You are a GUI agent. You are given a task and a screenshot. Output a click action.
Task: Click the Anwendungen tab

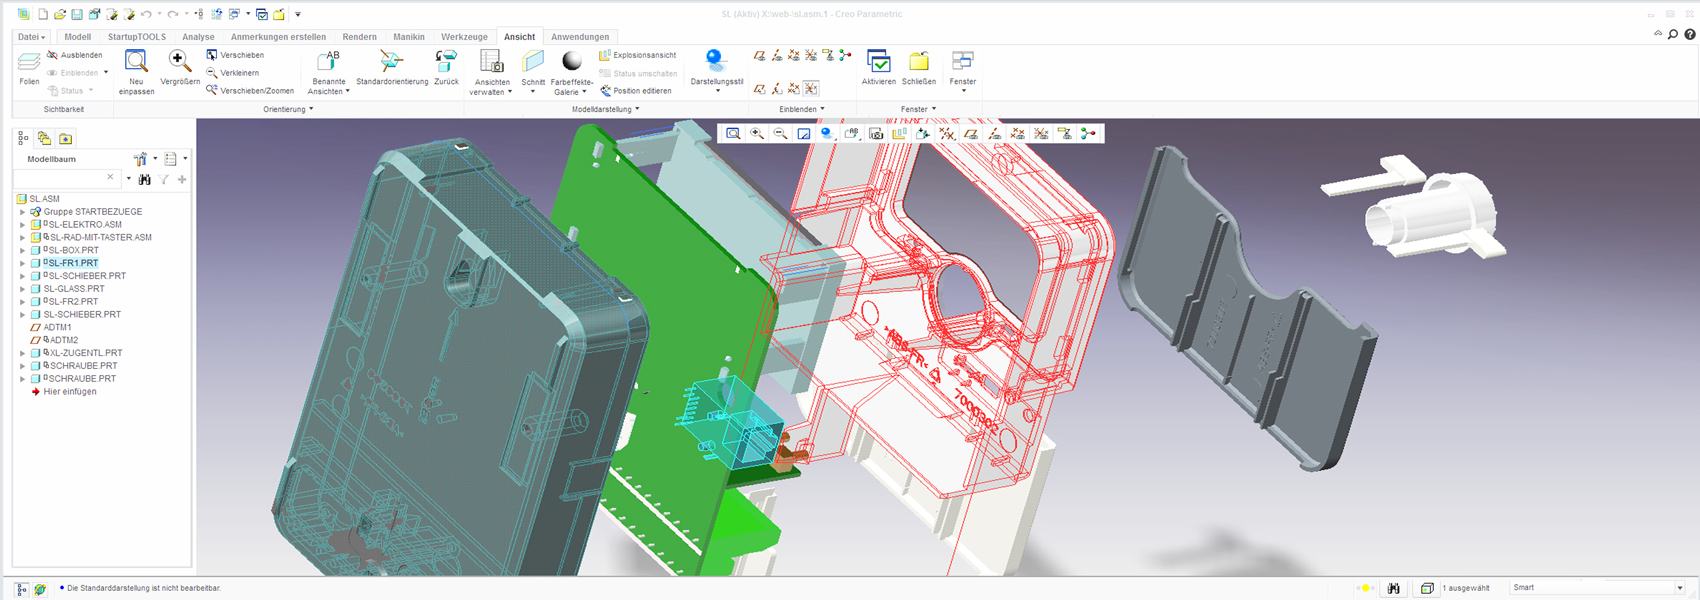pos(580,37)
